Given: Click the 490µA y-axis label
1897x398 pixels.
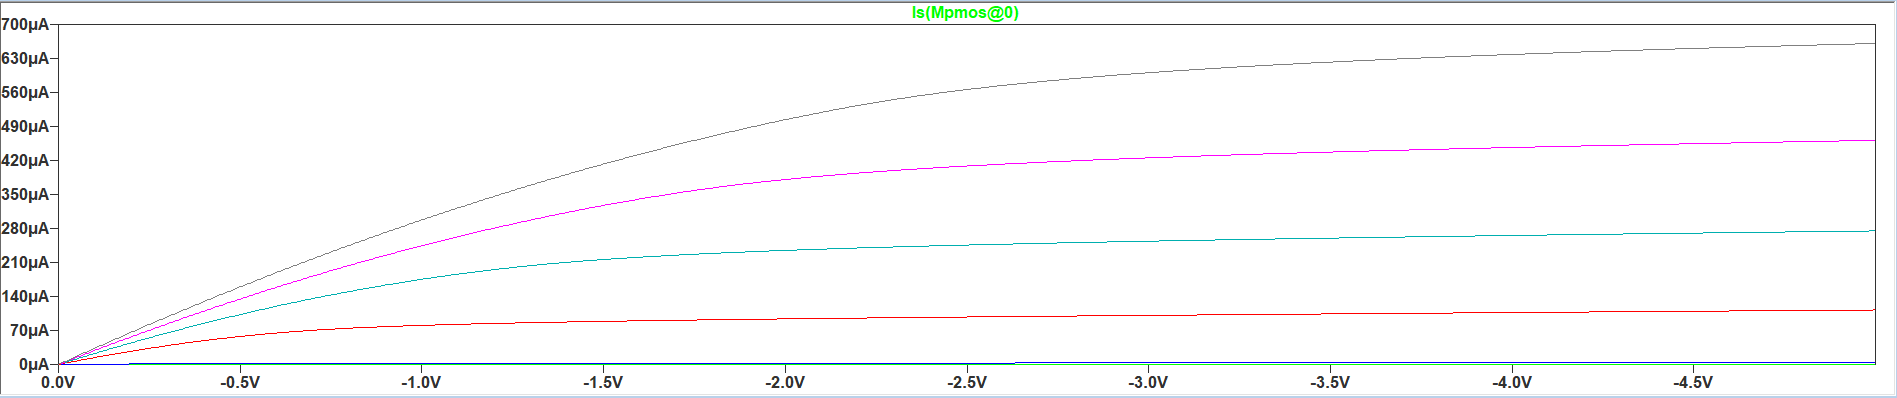Looking at the screenshot, I should click(25, 127).
